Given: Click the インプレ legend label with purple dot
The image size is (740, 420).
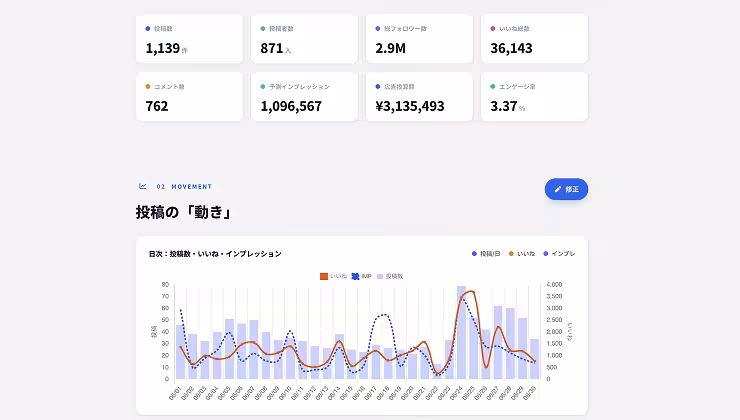Looking at the screenshot, I should click(559, 254).
